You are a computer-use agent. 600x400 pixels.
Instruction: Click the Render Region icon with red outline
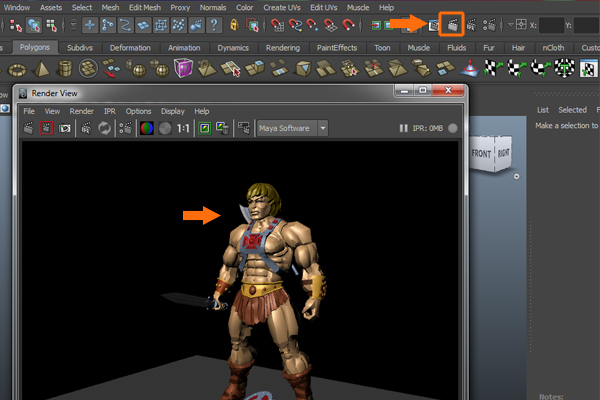[x=46, y=129]
